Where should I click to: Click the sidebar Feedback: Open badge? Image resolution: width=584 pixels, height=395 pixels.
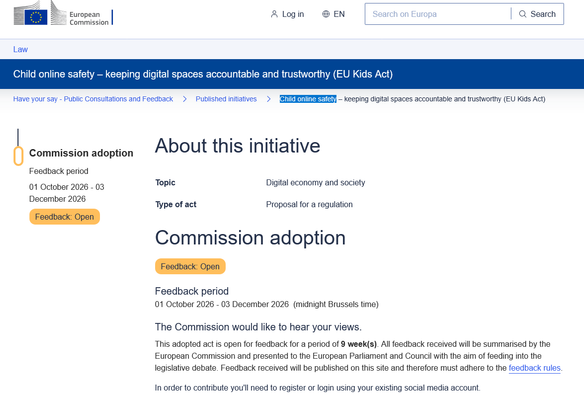(64, 217)
